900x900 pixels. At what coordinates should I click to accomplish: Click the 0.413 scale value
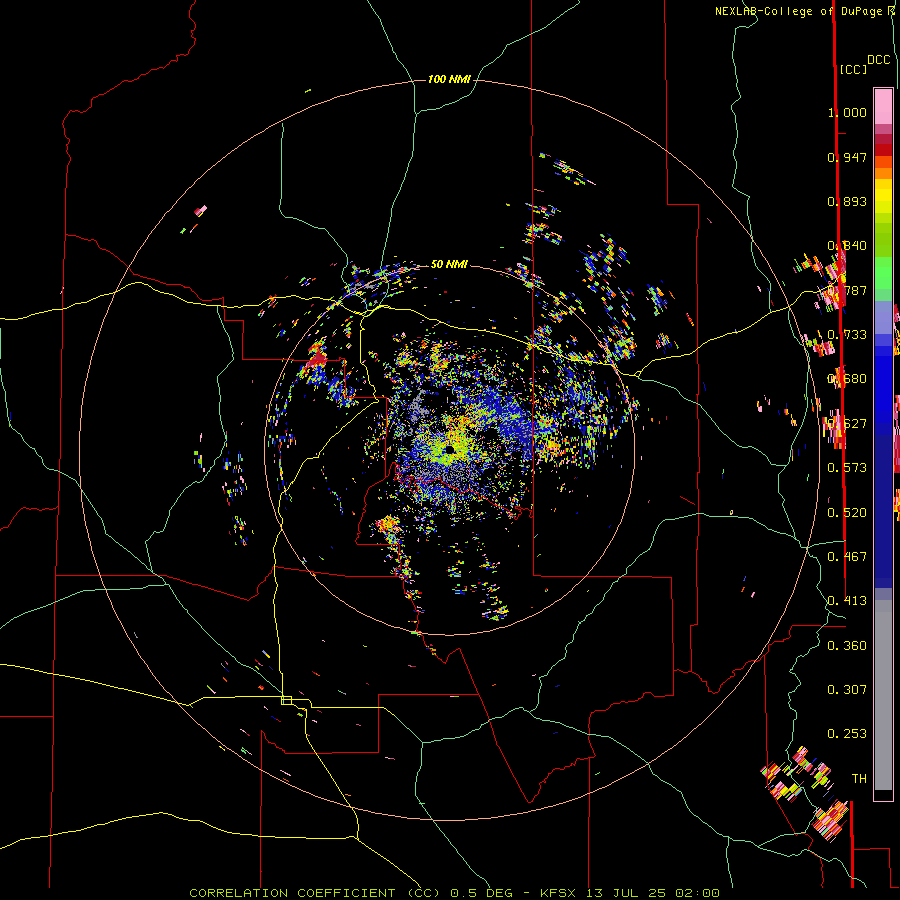[847, 601]
